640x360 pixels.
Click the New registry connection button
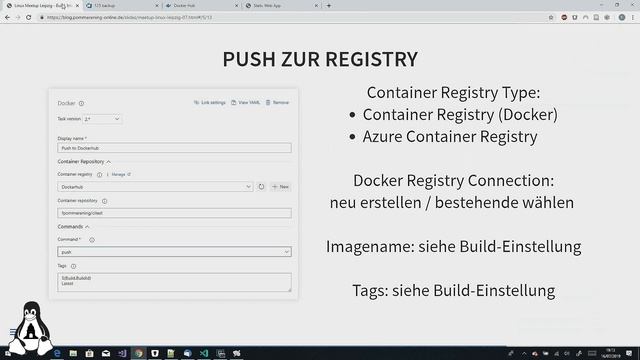point(280,187)
